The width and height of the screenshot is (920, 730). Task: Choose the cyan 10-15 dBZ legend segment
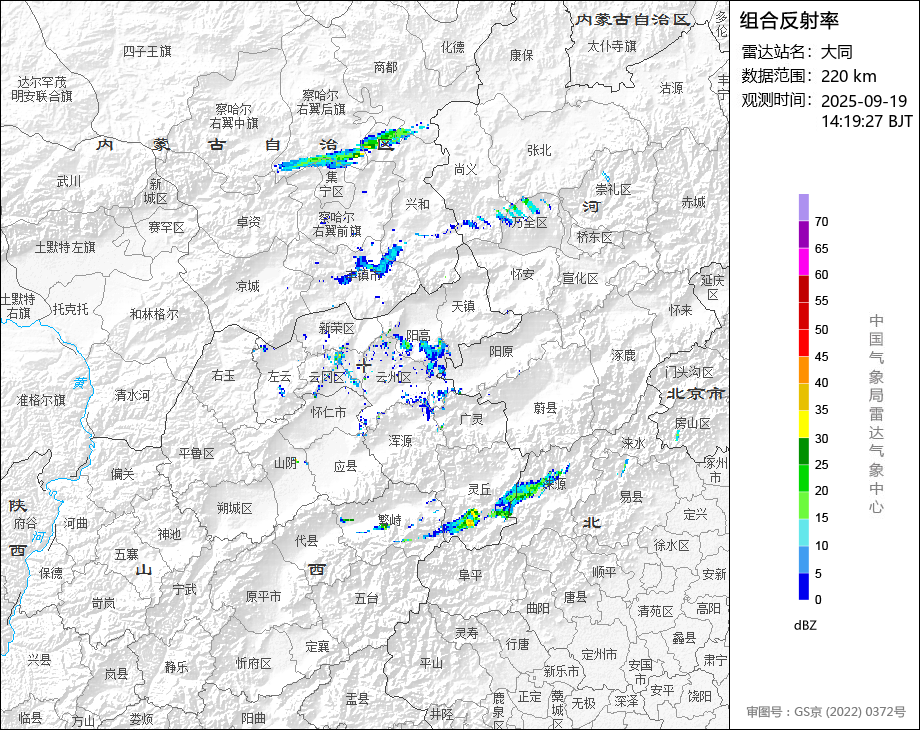804,532
